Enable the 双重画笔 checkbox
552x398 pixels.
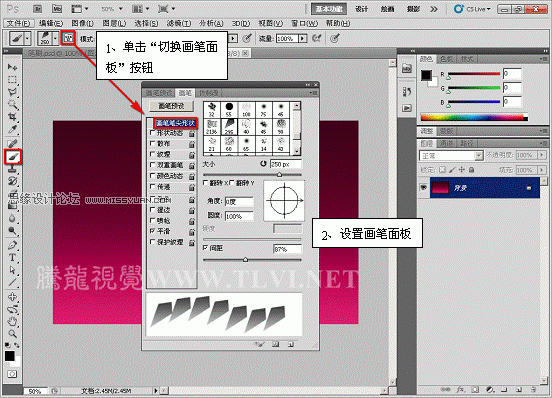pyautogui.click(x=152, y=165)
